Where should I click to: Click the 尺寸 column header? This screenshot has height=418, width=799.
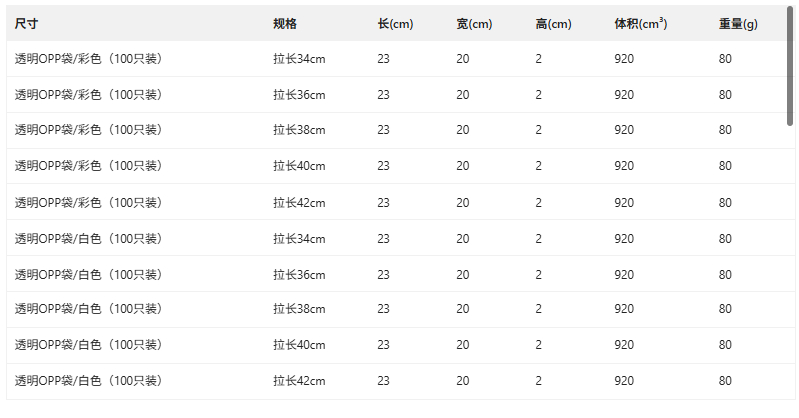pos(26,23)
